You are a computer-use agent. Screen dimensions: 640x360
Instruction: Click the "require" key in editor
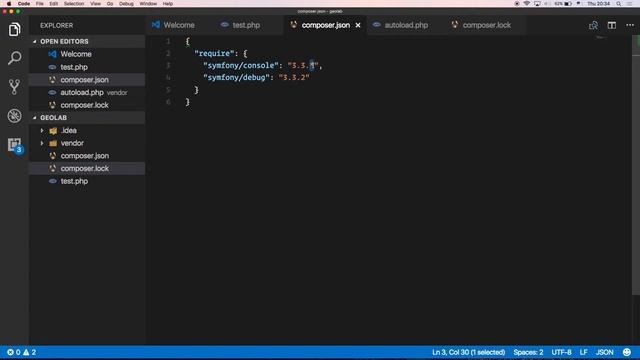[x=214, y=53]
